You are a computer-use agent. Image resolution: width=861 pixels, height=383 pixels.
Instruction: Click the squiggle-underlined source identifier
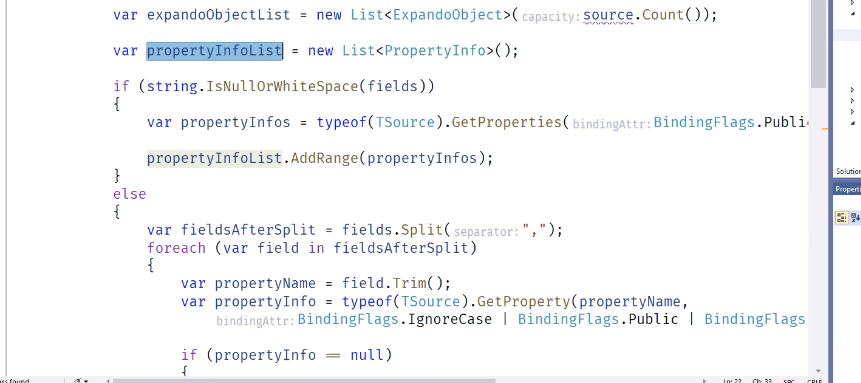[x=608, y=15]
